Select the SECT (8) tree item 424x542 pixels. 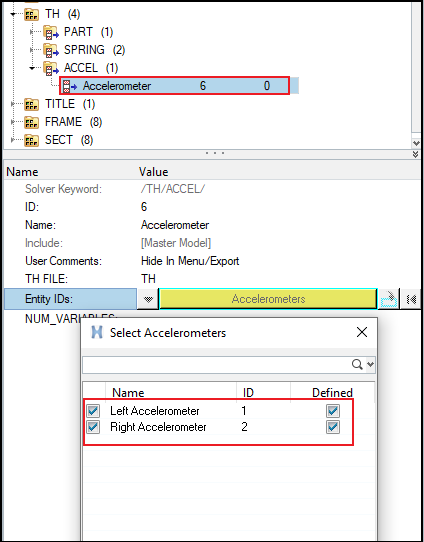click(x=69, y=140)
